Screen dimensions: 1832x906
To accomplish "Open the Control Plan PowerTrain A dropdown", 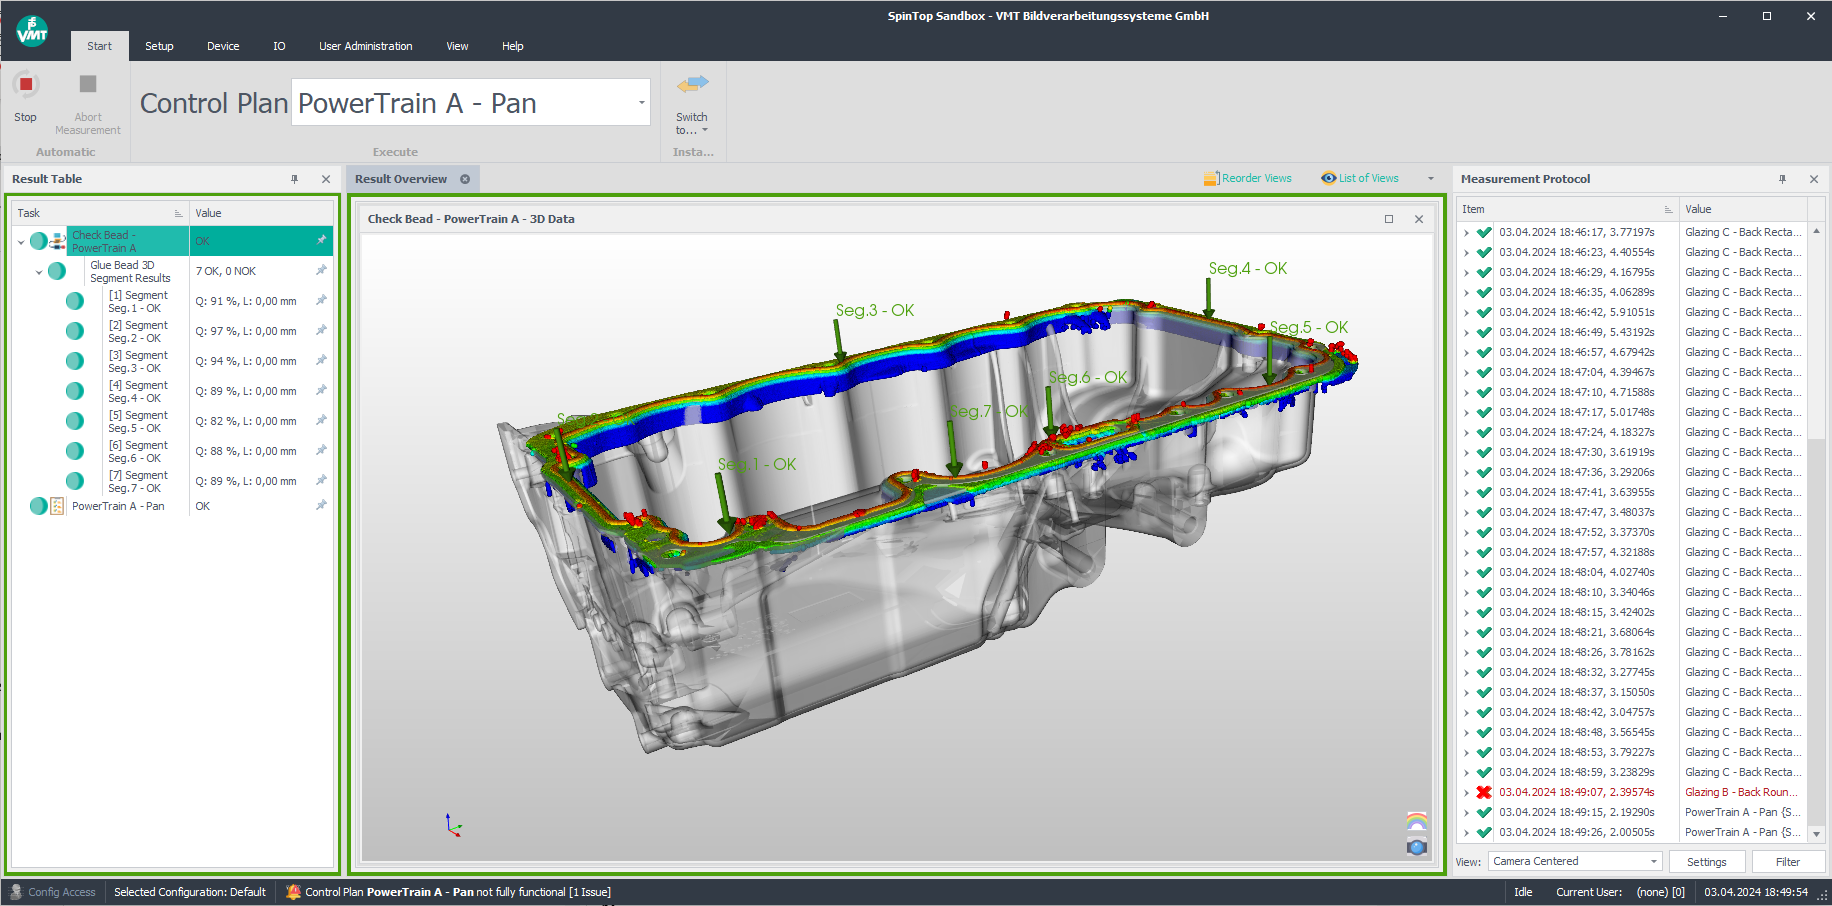I will point(641,103).
